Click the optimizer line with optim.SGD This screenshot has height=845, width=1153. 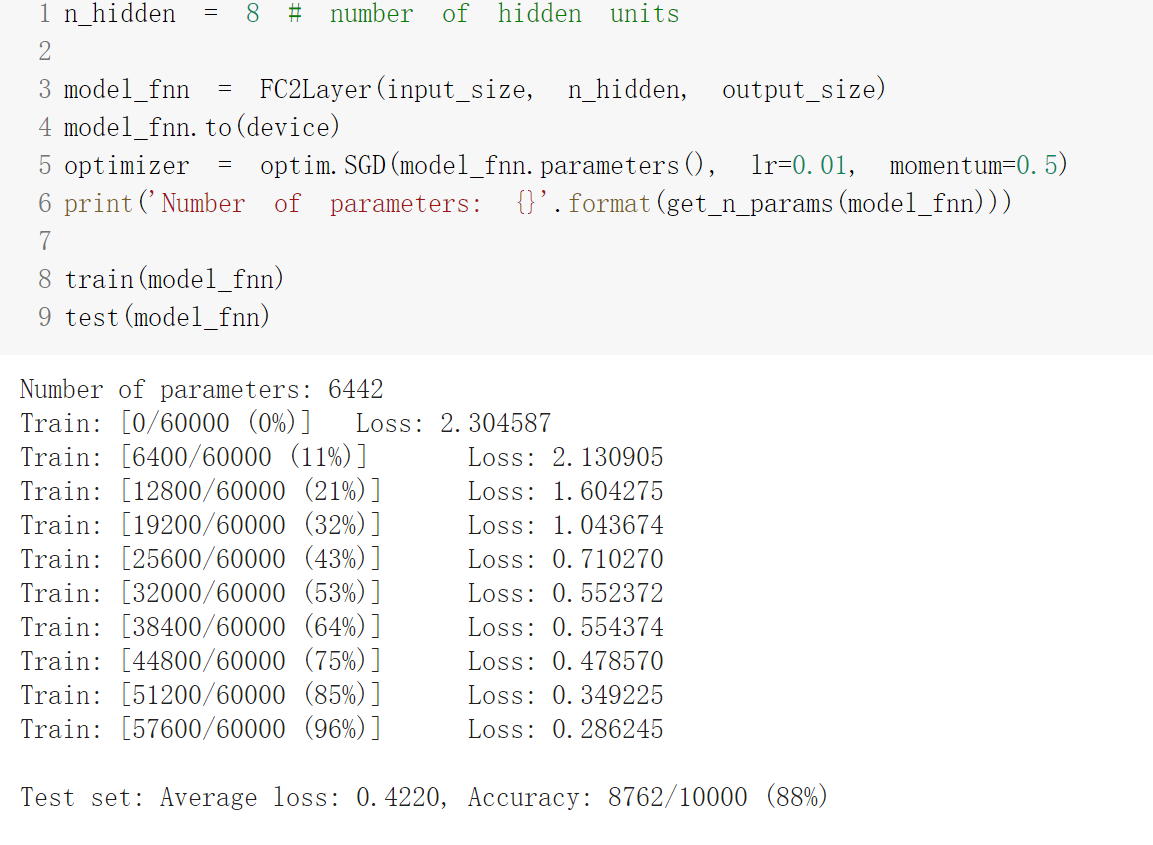pos(565,165)
